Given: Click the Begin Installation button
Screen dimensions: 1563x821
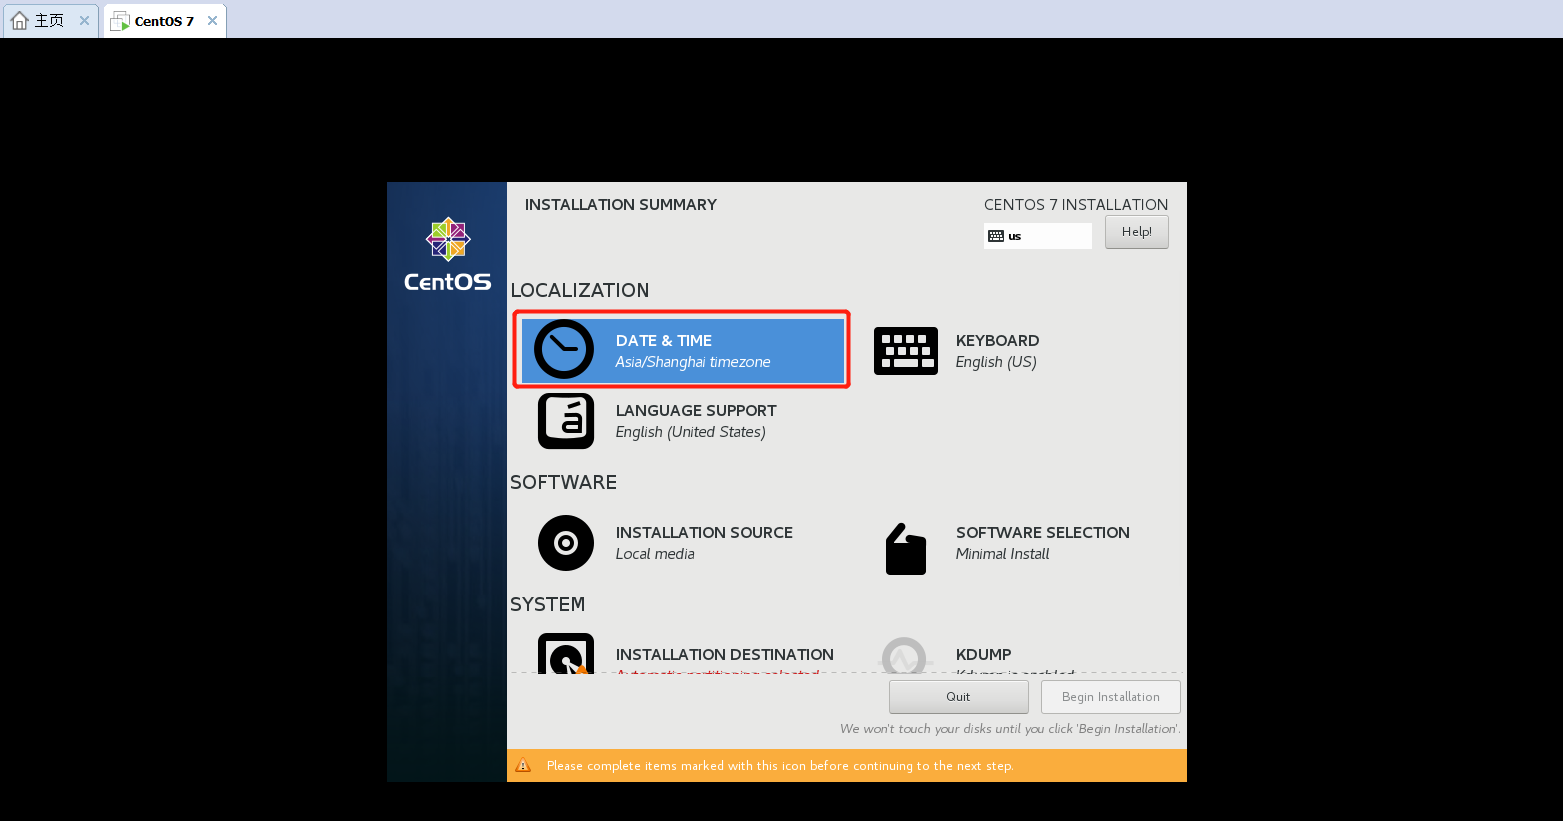Looking at the screenshot, I should pyautogui.click(x=1111, y=697).
